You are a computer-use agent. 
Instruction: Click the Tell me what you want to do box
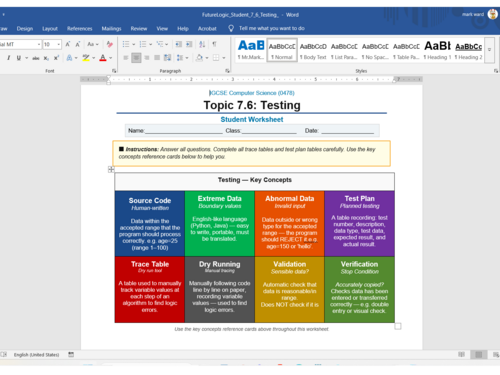pos(272,28)
